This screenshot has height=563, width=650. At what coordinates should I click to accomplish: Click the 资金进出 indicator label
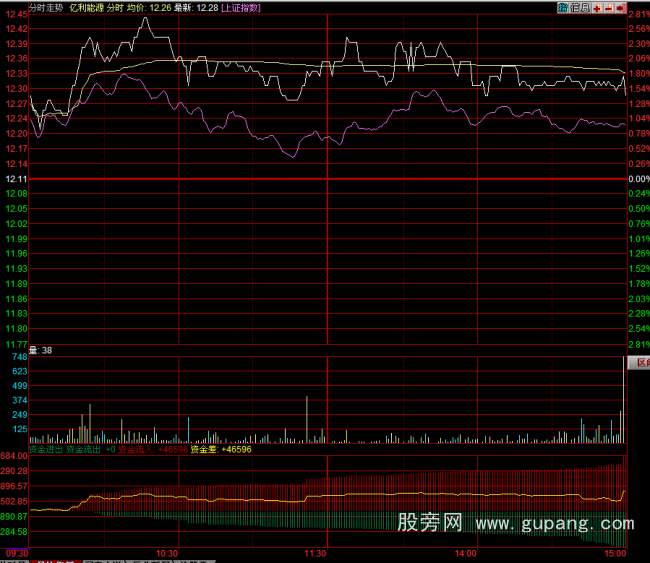pyautogui.click(x=46, y=449)
